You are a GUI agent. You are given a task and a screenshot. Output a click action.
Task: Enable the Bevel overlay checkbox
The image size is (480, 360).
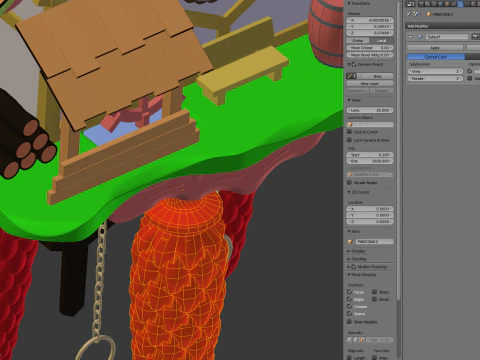[x=375, y=299]
